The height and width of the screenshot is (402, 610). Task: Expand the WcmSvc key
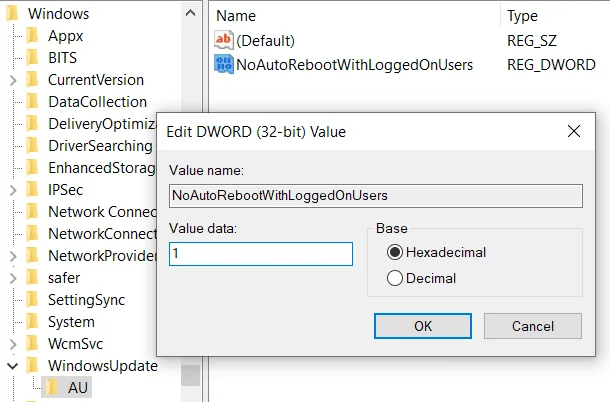pyautogui.click(x=13, y=344)
